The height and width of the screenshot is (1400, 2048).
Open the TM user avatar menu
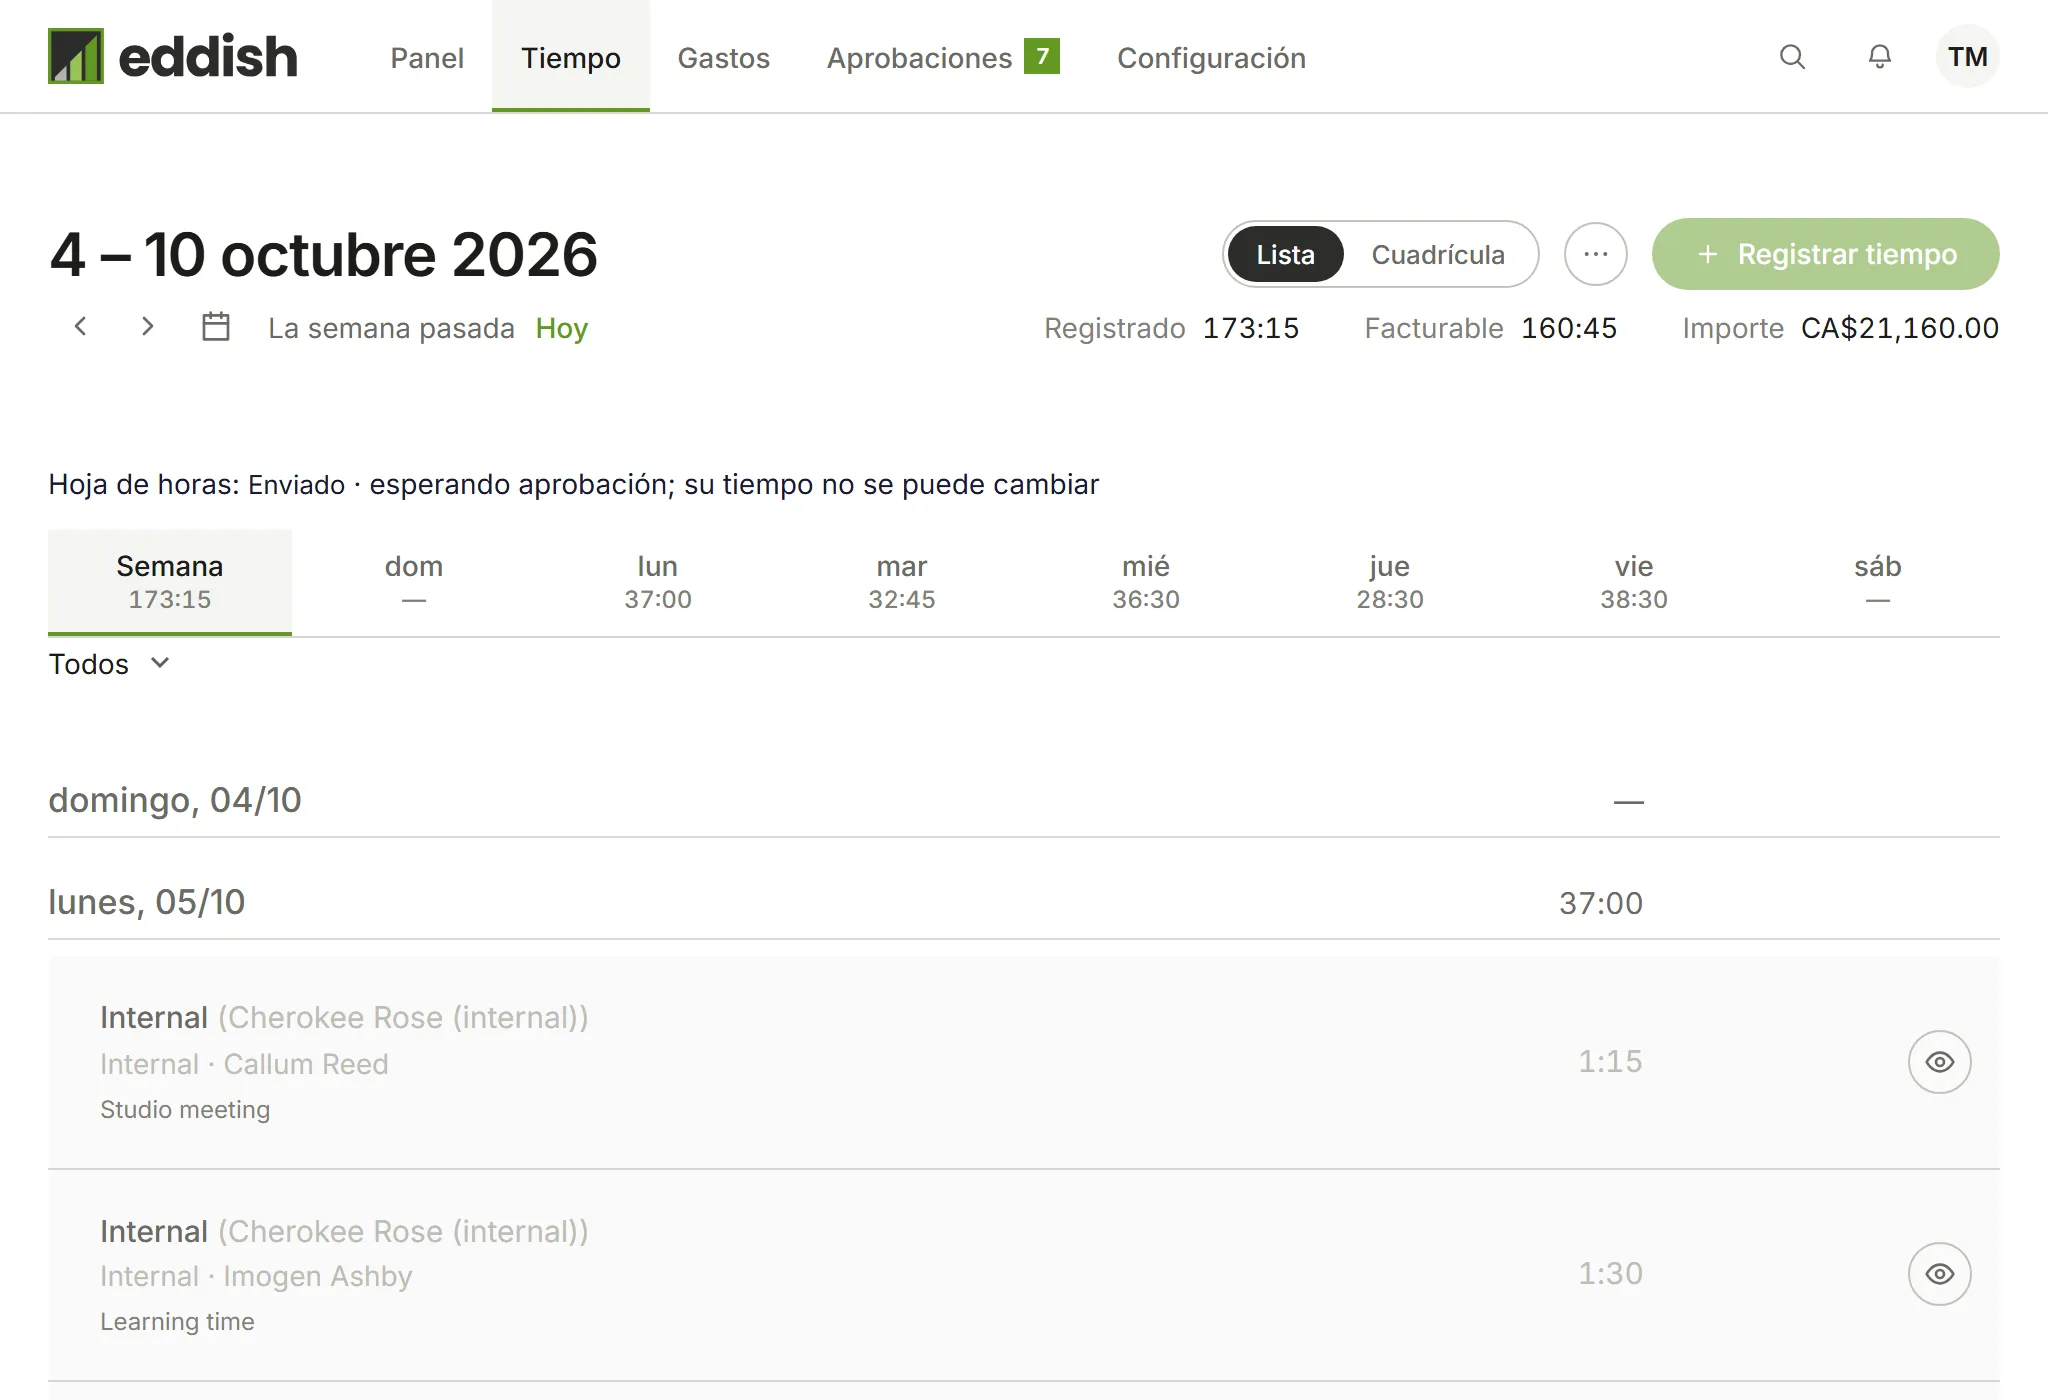coord(1968,57)
